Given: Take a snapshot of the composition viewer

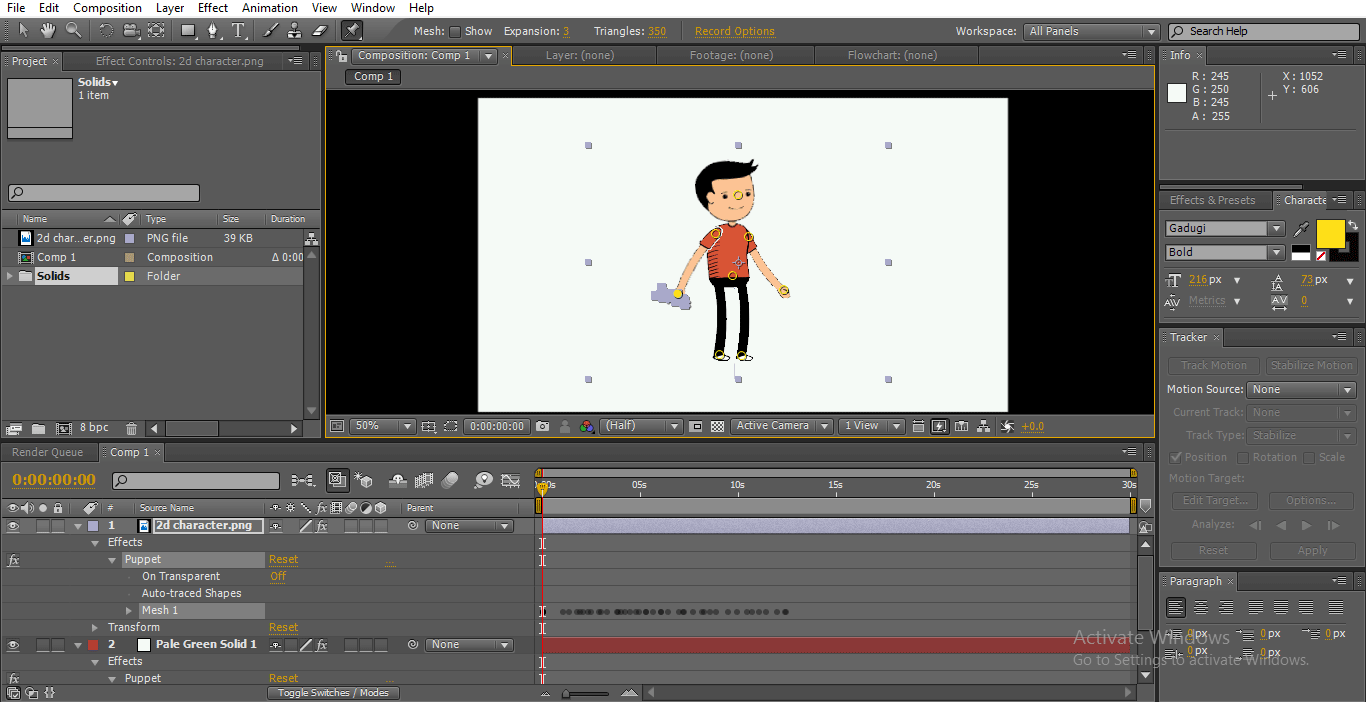Looking at the screenshot, I should click(x=542, y=425).
